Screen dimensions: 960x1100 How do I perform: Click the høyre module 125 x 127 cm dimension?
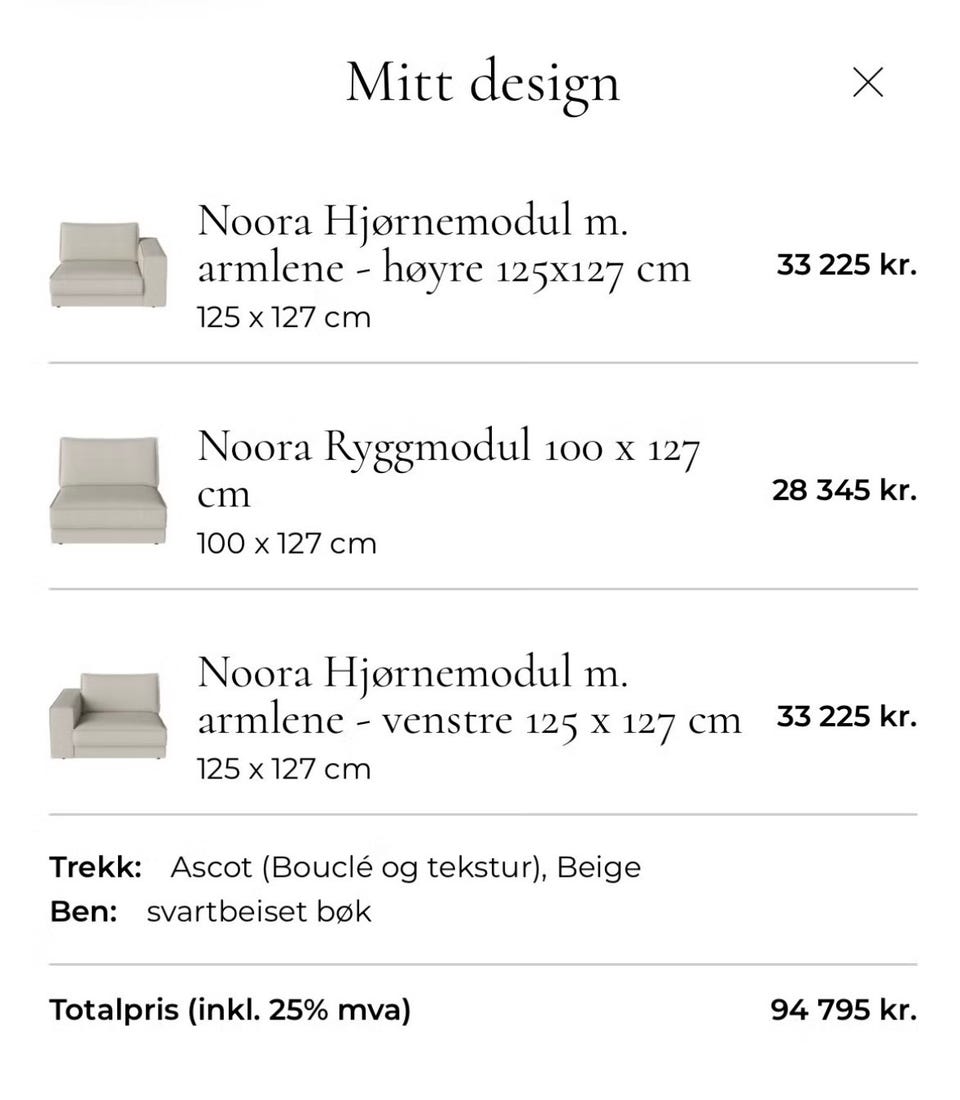[284, 318]
